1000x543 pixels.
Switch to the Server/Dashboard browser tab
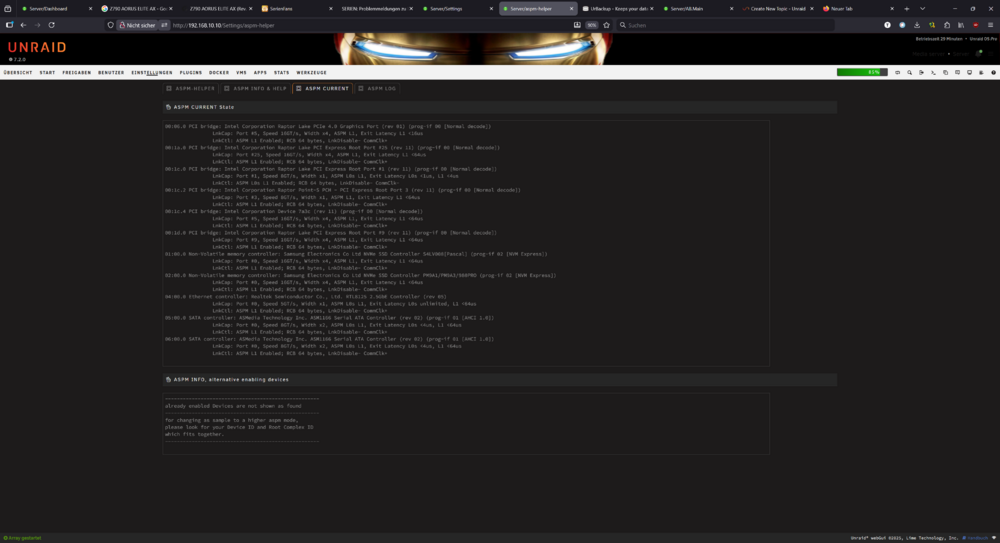(x=55, y=9)
